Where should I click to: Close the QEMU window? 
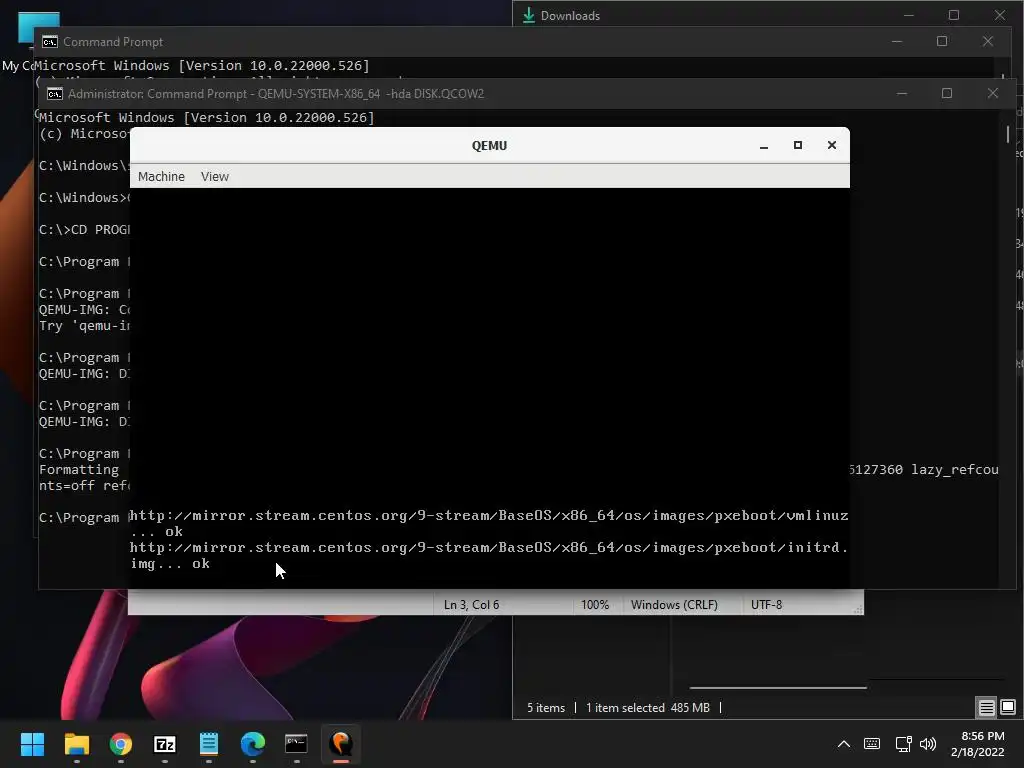coord(831,146)
